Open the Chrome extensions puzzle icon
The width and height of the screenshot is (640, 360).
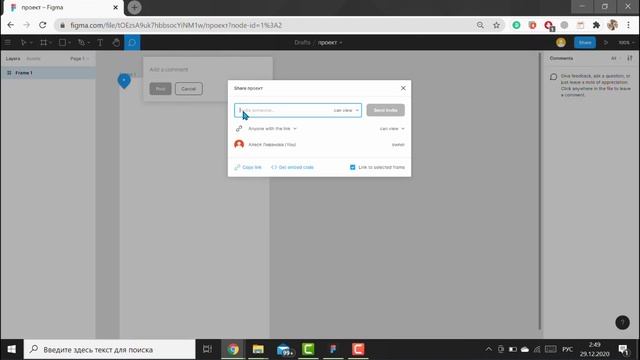click(596, 25)
